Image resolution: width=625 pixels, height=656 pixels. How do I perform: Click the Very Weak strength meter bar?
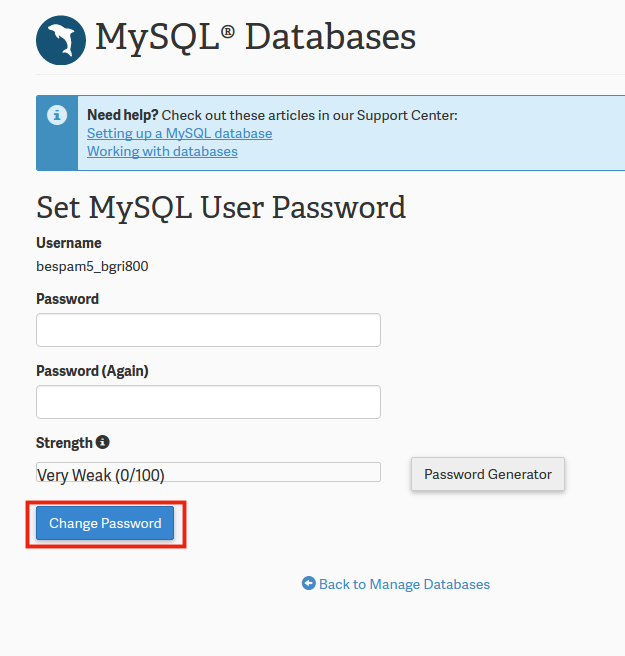tap(208, 473)
